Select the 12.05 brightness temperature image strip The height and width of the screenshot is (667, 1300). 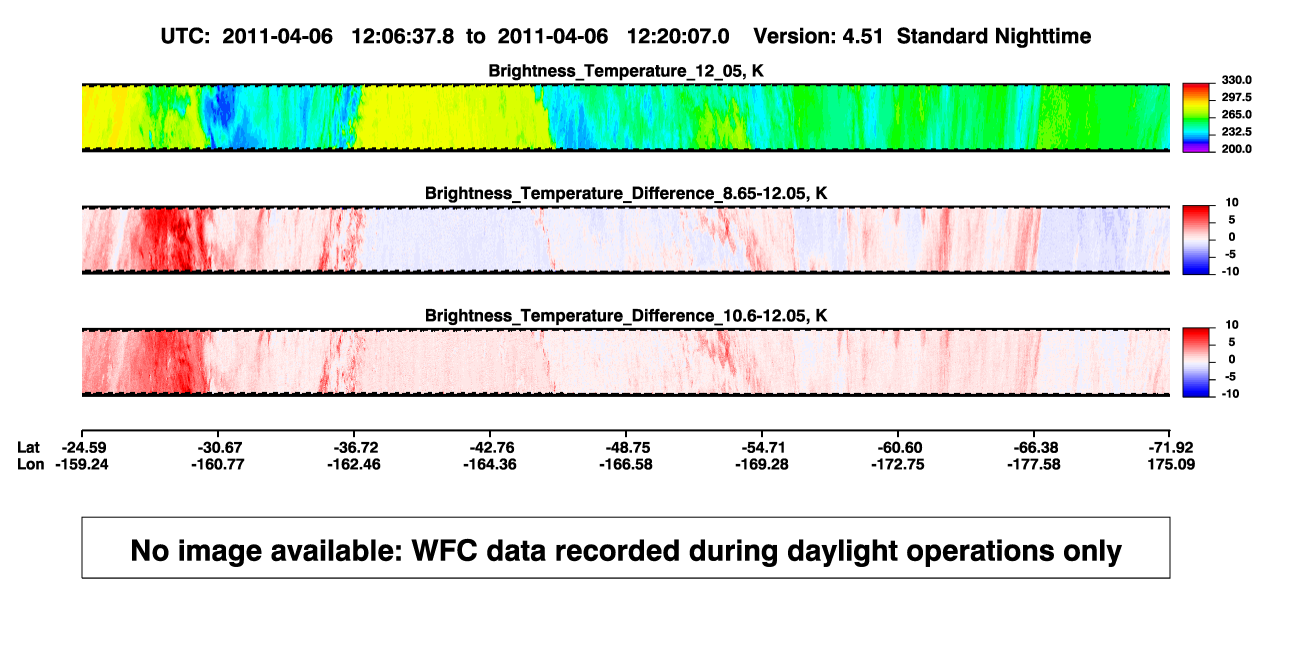pos(626,117)
